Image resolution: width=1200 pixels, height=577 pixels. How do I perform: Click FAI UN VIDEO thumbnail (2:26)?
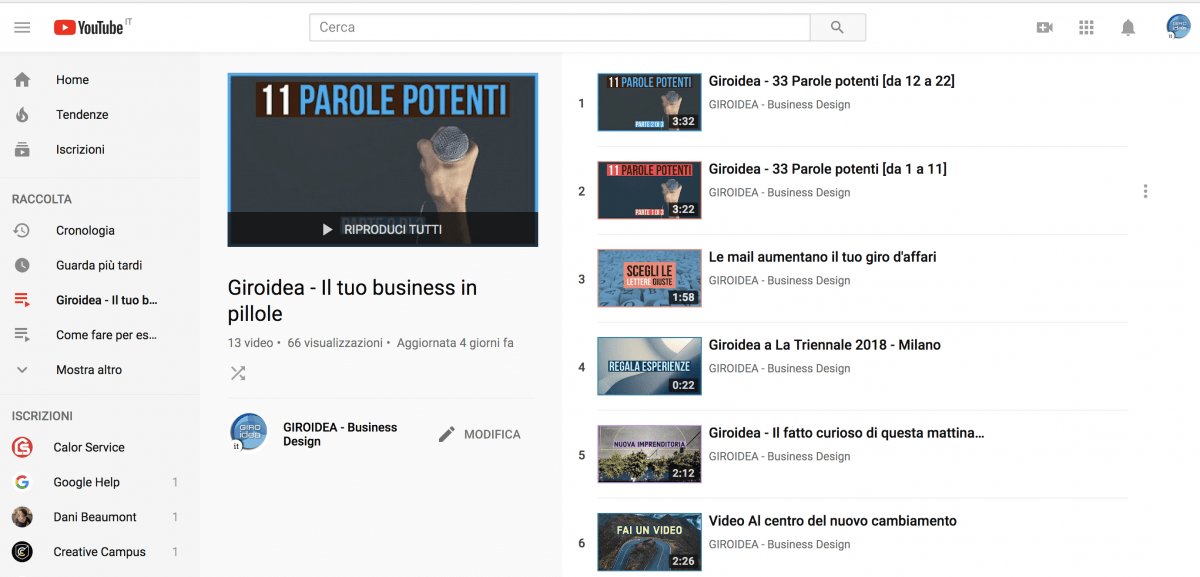[649, 542]
